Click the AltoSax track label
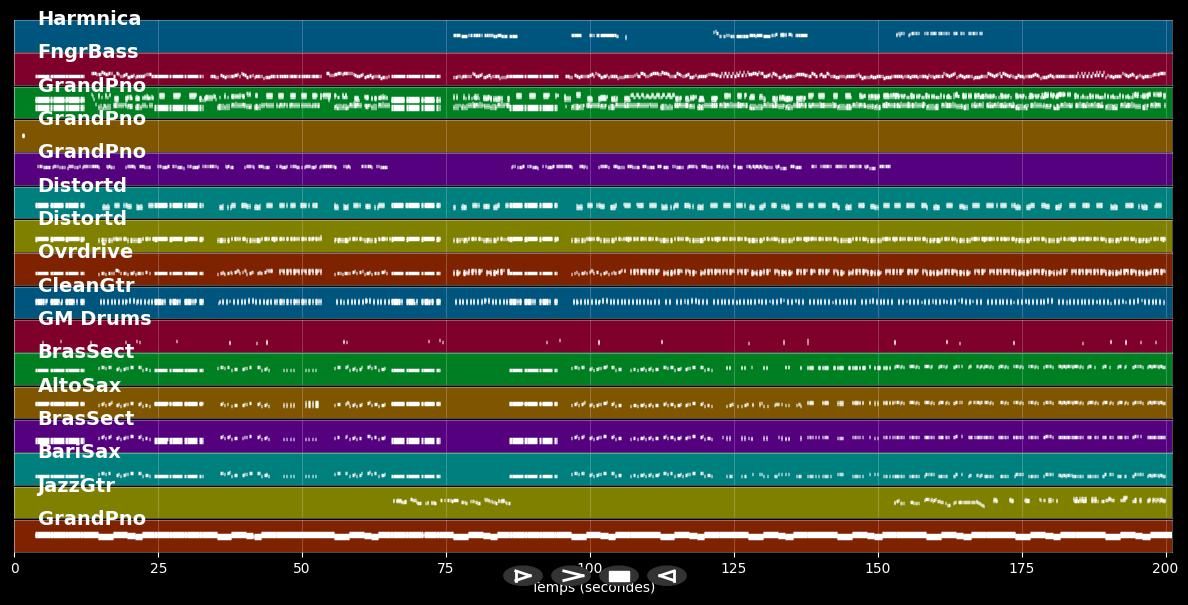This screenshot has width=1188, height=605. 79,386
